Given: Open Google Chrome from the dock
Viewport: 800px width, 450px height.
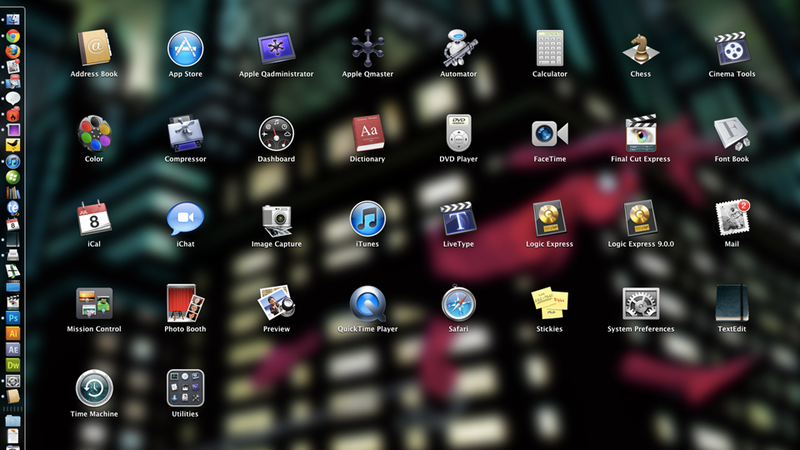Looking at the screenshot, I should pos(13,36).
